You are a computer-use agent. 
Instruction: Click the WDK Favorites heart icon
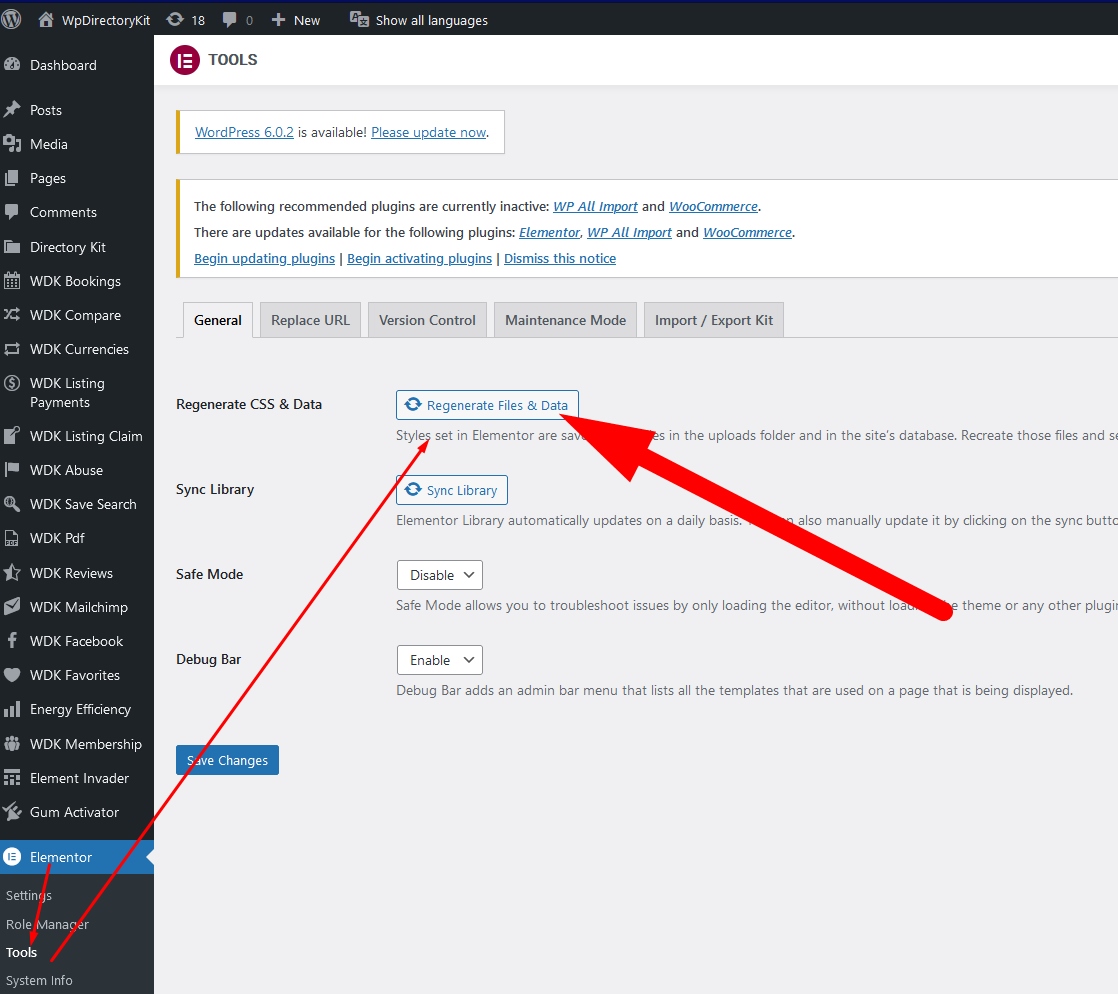pyautogui.click(x=11, y=675)
